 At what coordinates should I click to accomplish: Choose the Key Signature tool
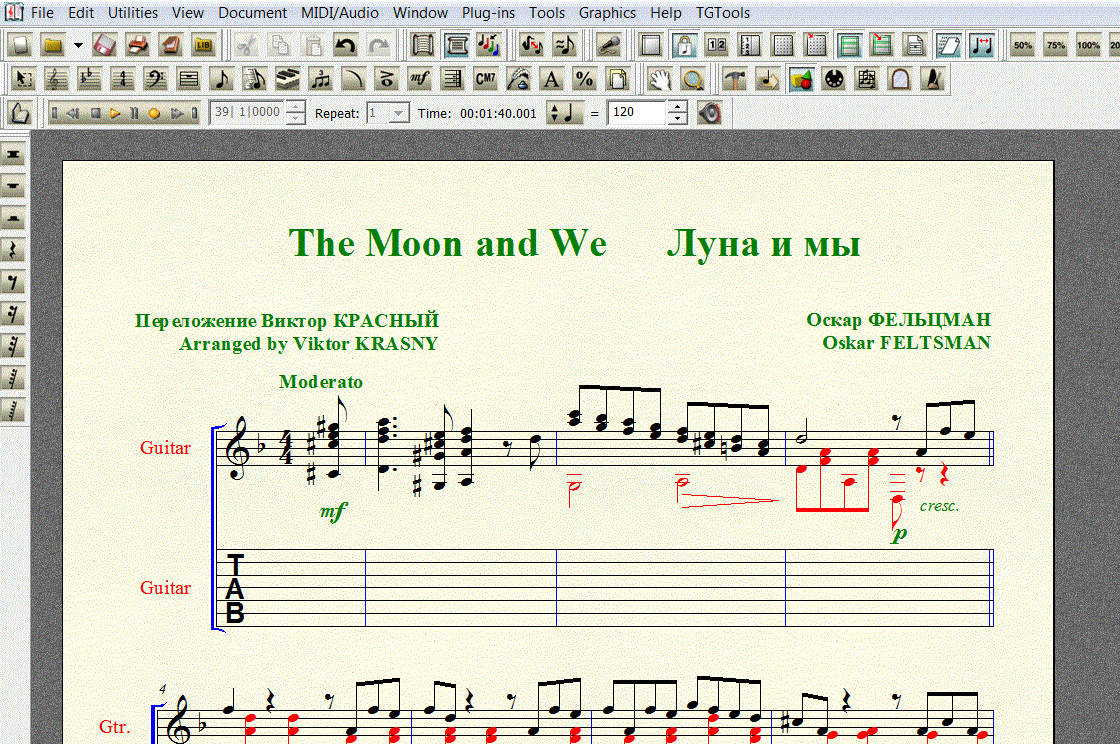coord(89,79)
